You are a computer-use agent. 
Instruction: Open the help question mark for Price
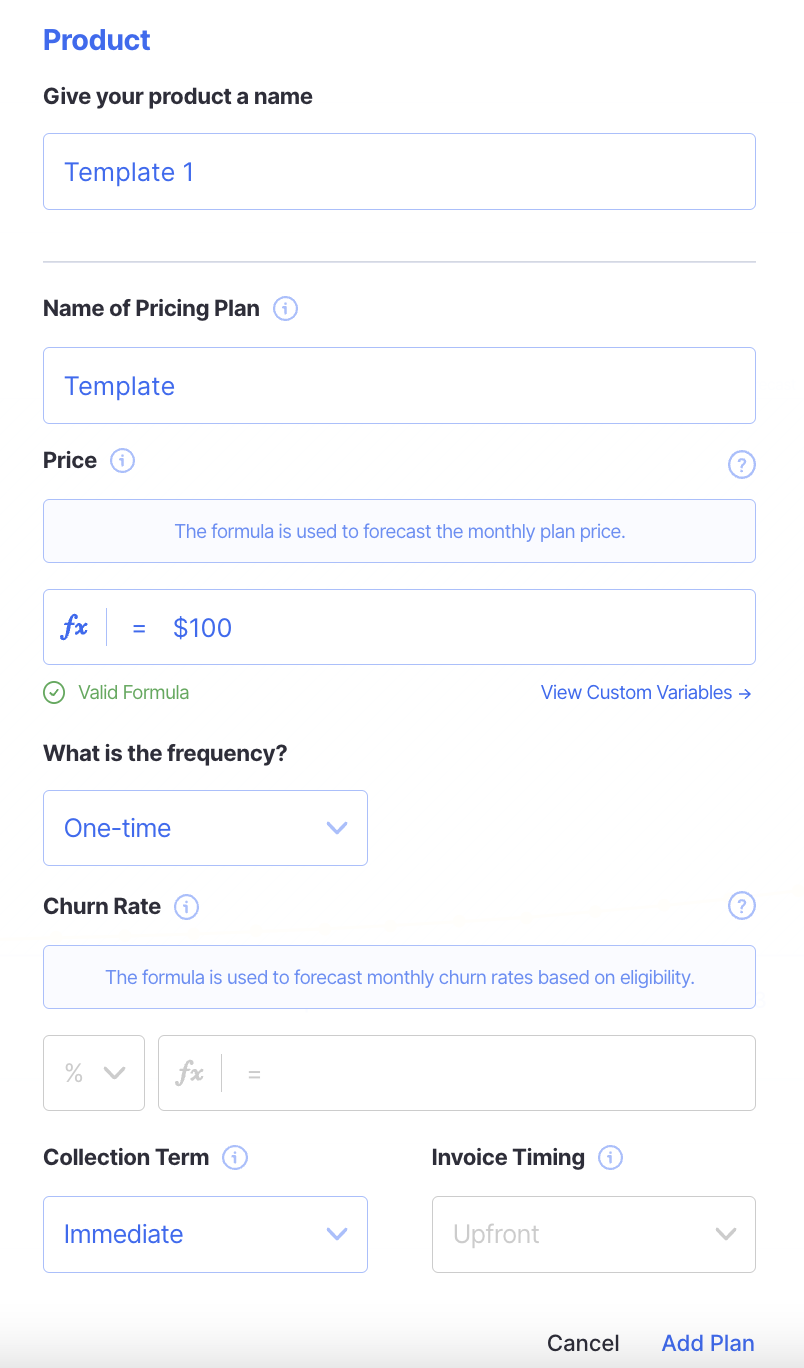tap(741, 465)
